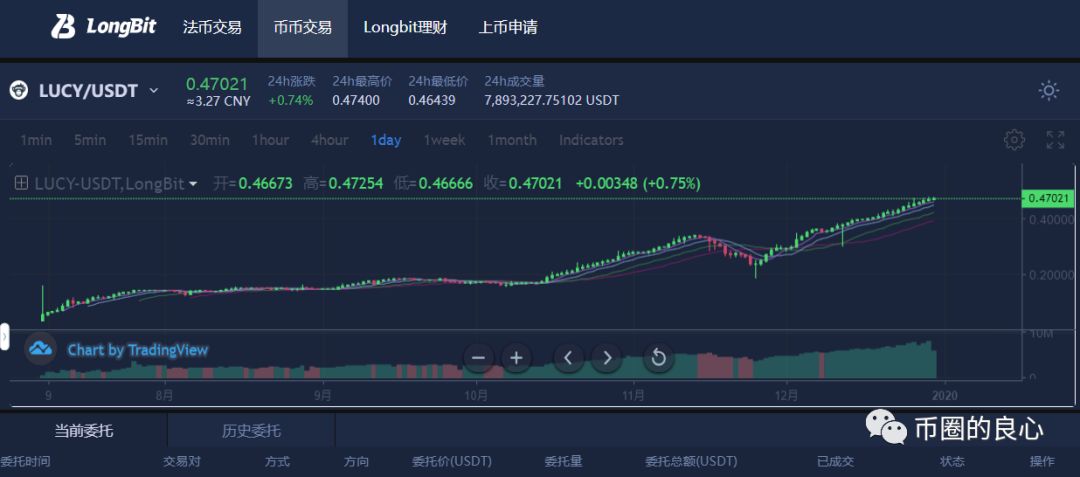Screen dimensions: 1080x477
Task: Click the ≈3.27 CNY price conversion
Action: (218, 101)
